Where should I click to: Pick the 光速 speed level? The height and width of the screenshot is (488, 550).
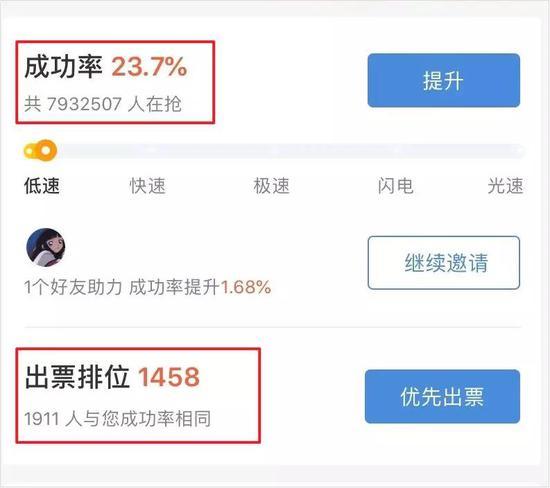505,186
